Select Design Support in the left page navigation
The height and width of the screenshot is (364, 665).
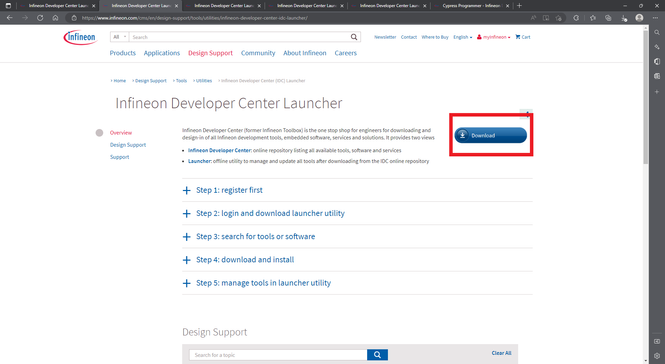point(128,145)
